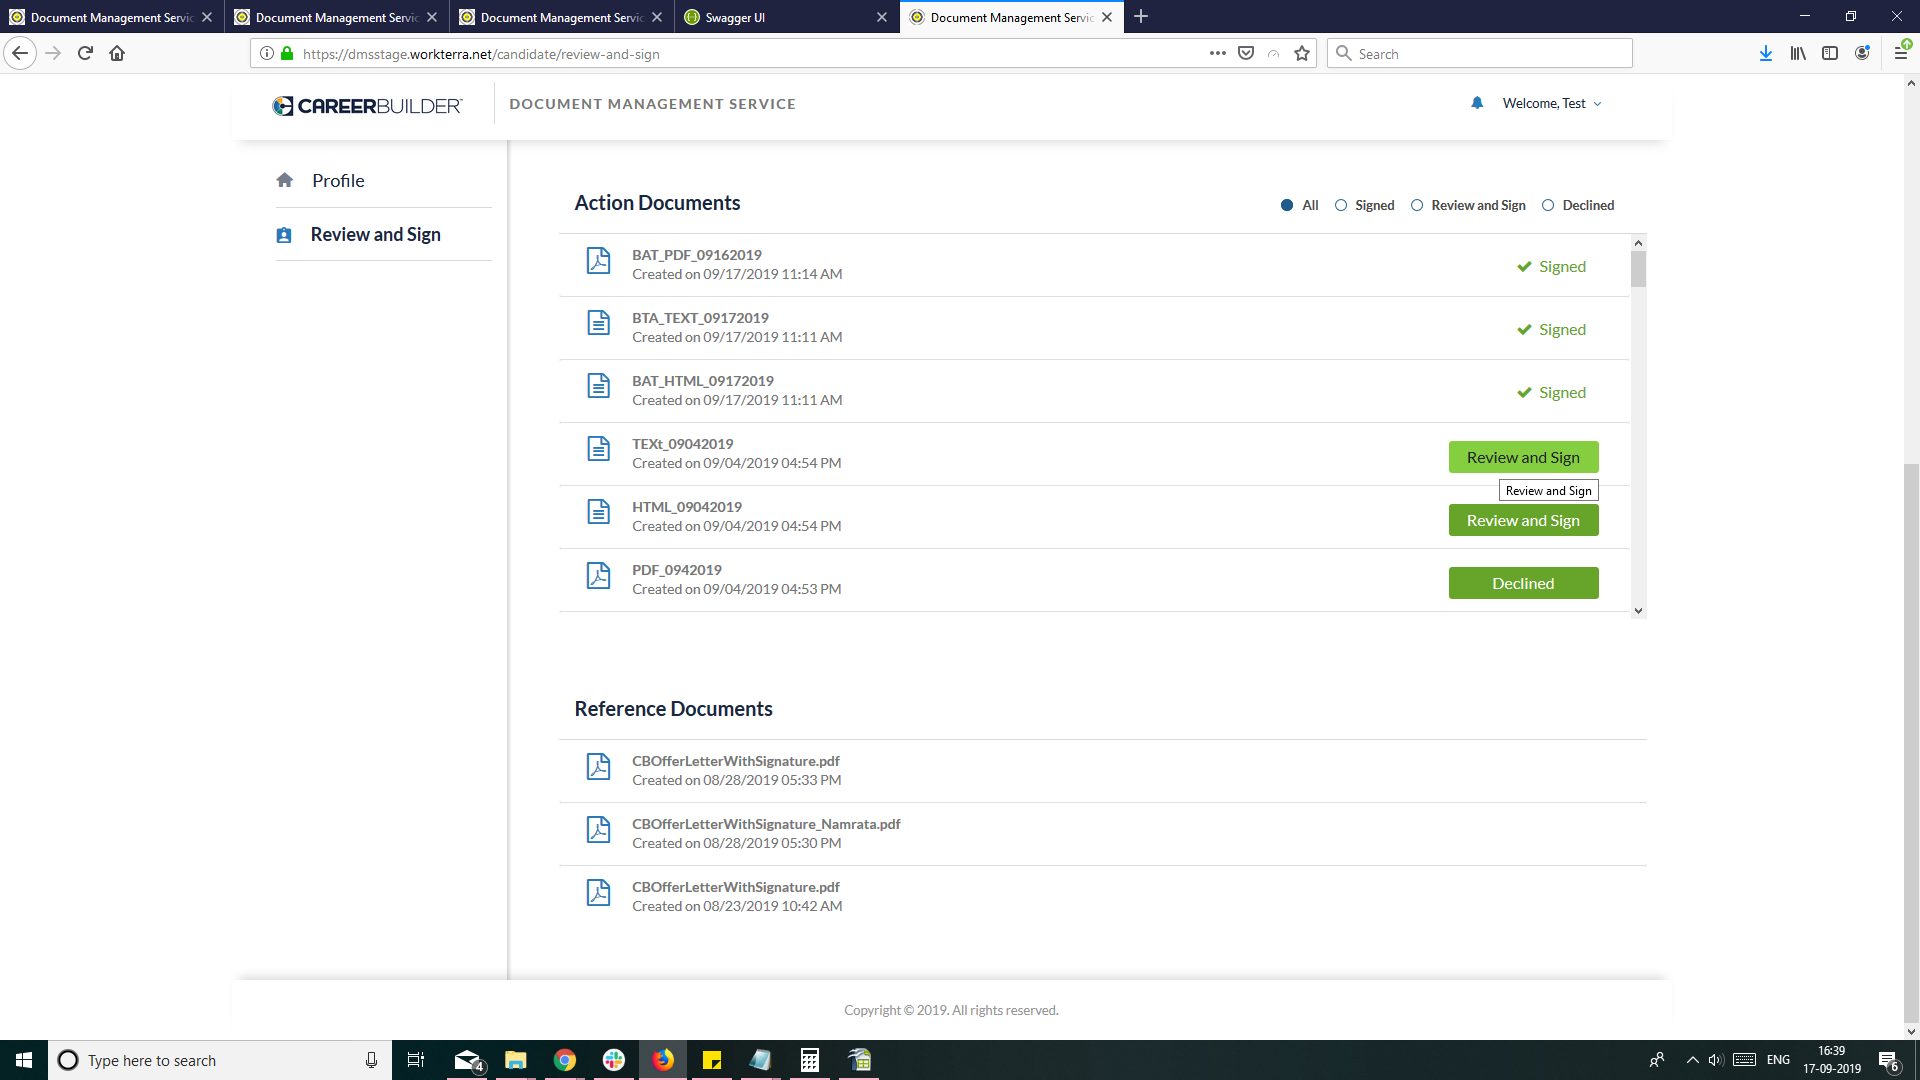1920x1080 pixels.
Task: Open the Firefox hamburger menu
Action: click(x=1901, y=53)
